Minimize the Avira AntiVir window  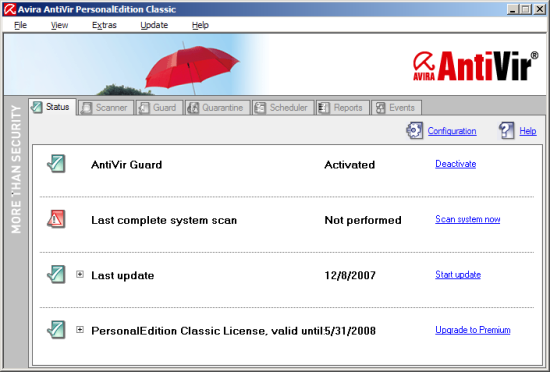pyautogui.click(x=513, y=9)
